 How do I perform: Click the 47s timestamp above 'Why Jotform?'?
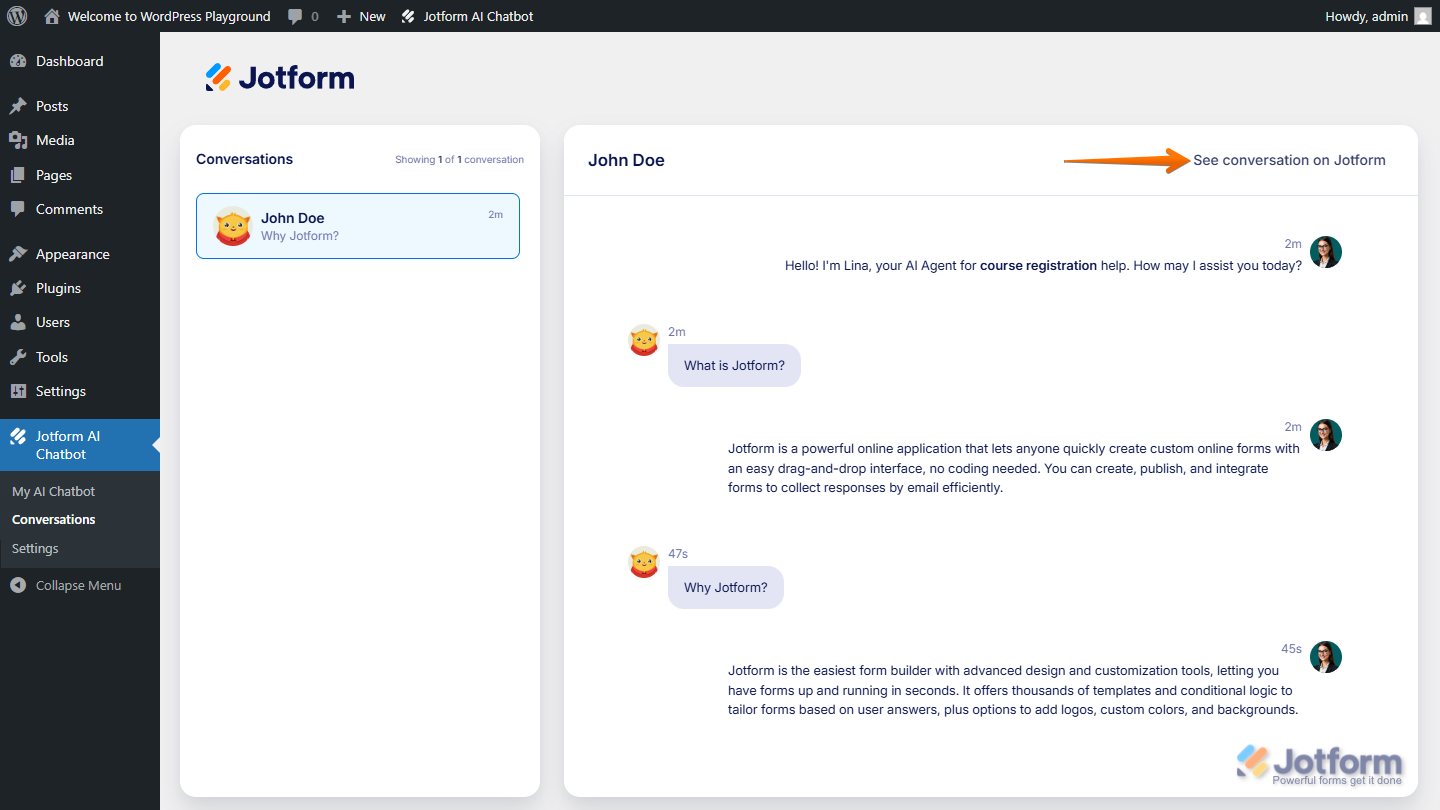678,553
